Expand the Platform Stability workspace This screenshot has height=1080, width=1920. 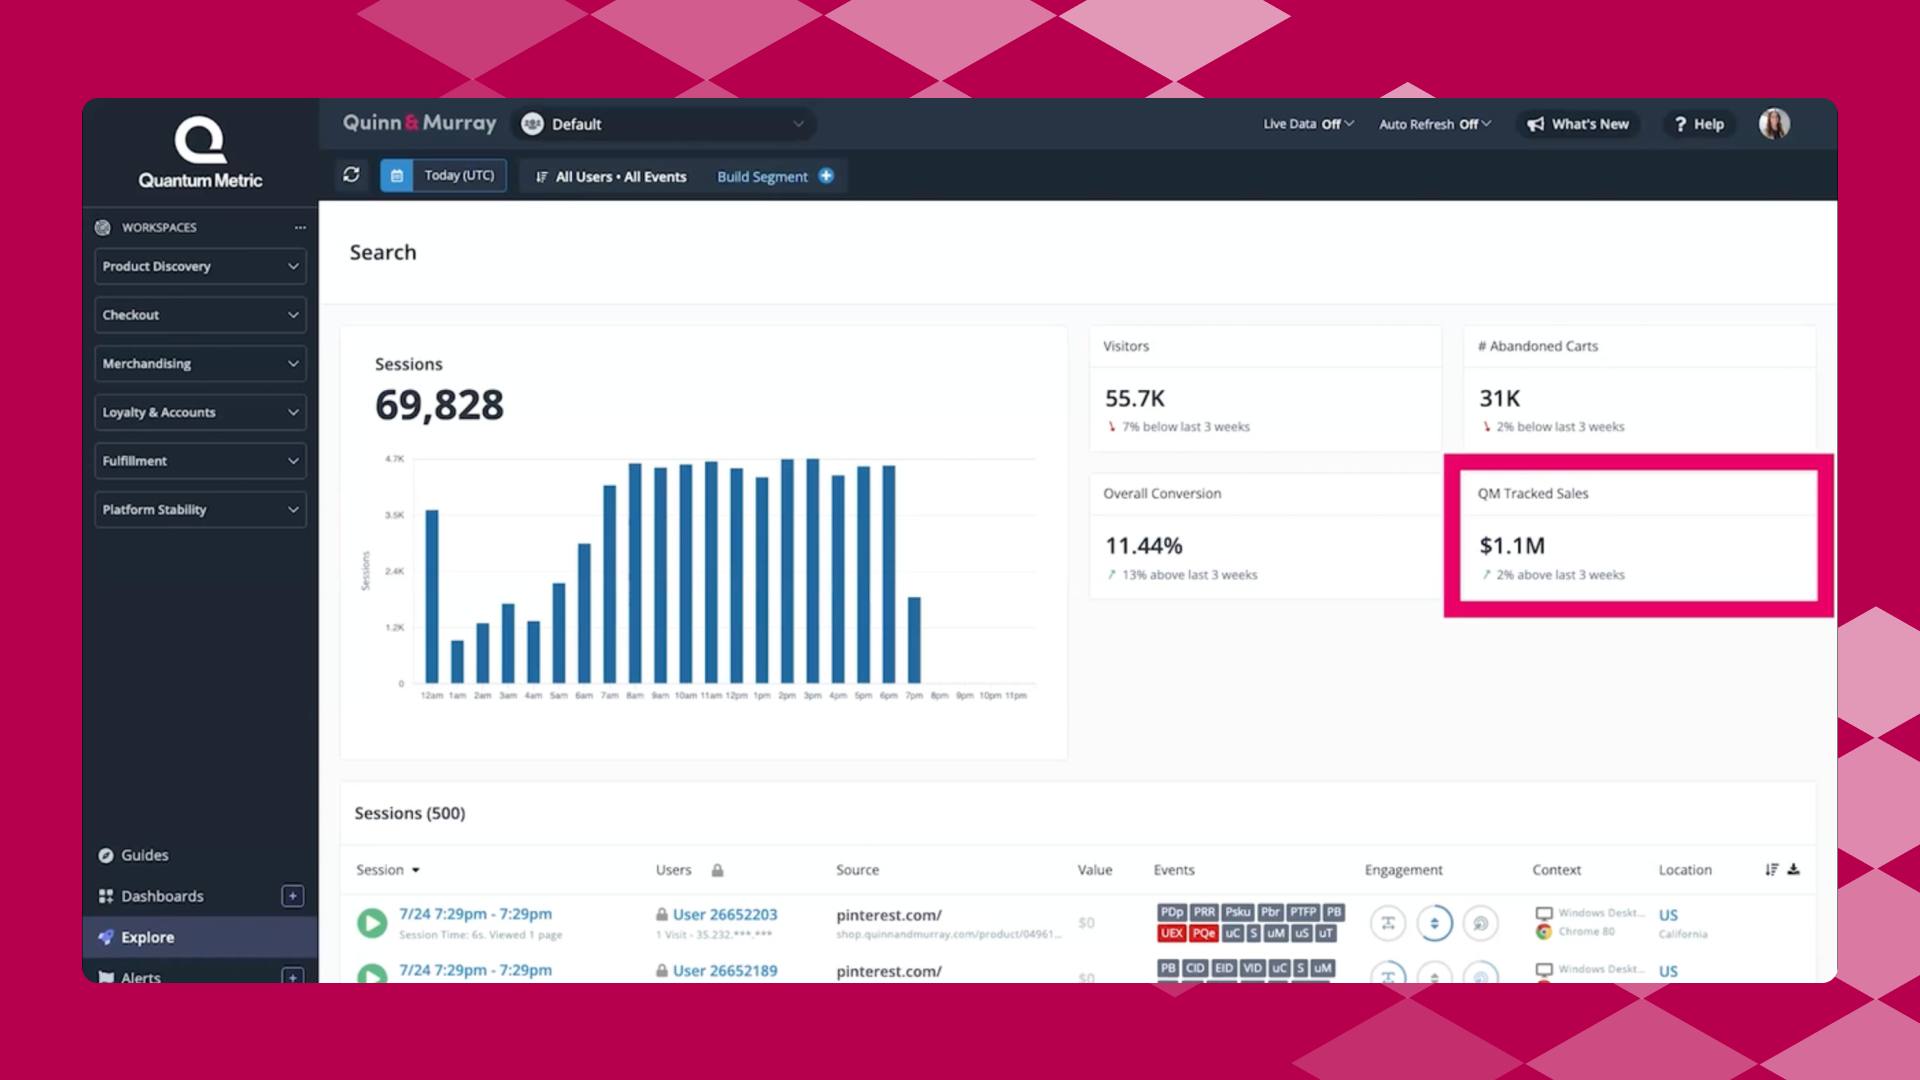point(200,510)
